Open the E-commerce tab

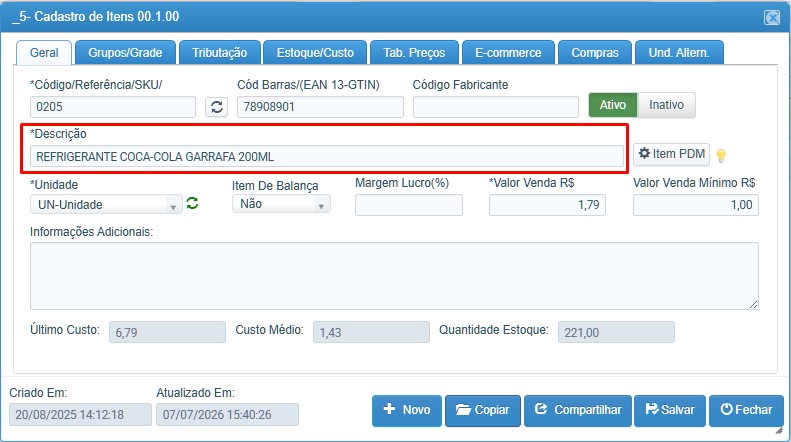[x=508, y=53]
